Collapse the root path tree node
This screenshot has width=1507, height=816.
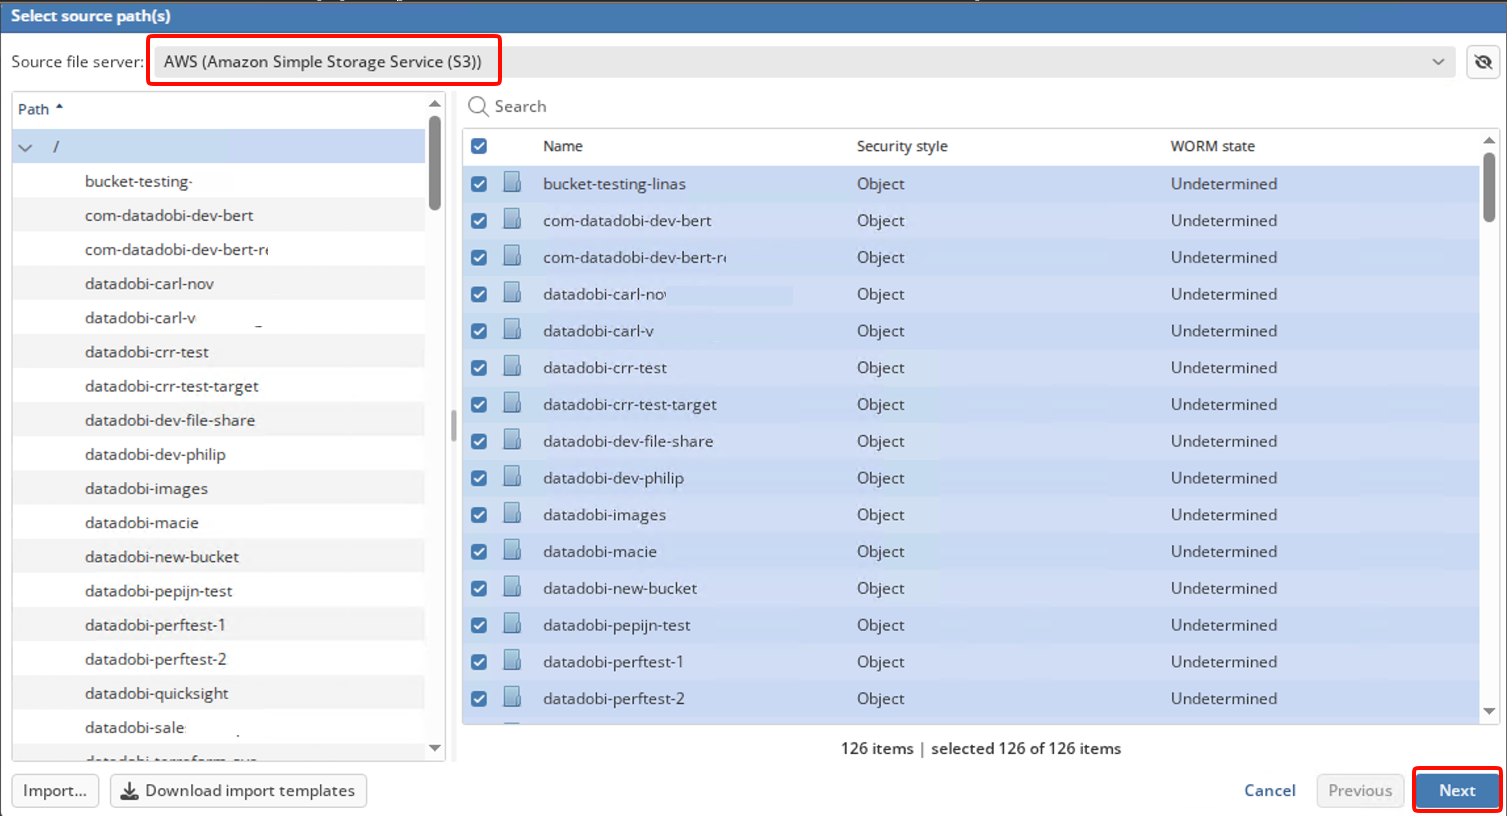[x=25, y=147]
